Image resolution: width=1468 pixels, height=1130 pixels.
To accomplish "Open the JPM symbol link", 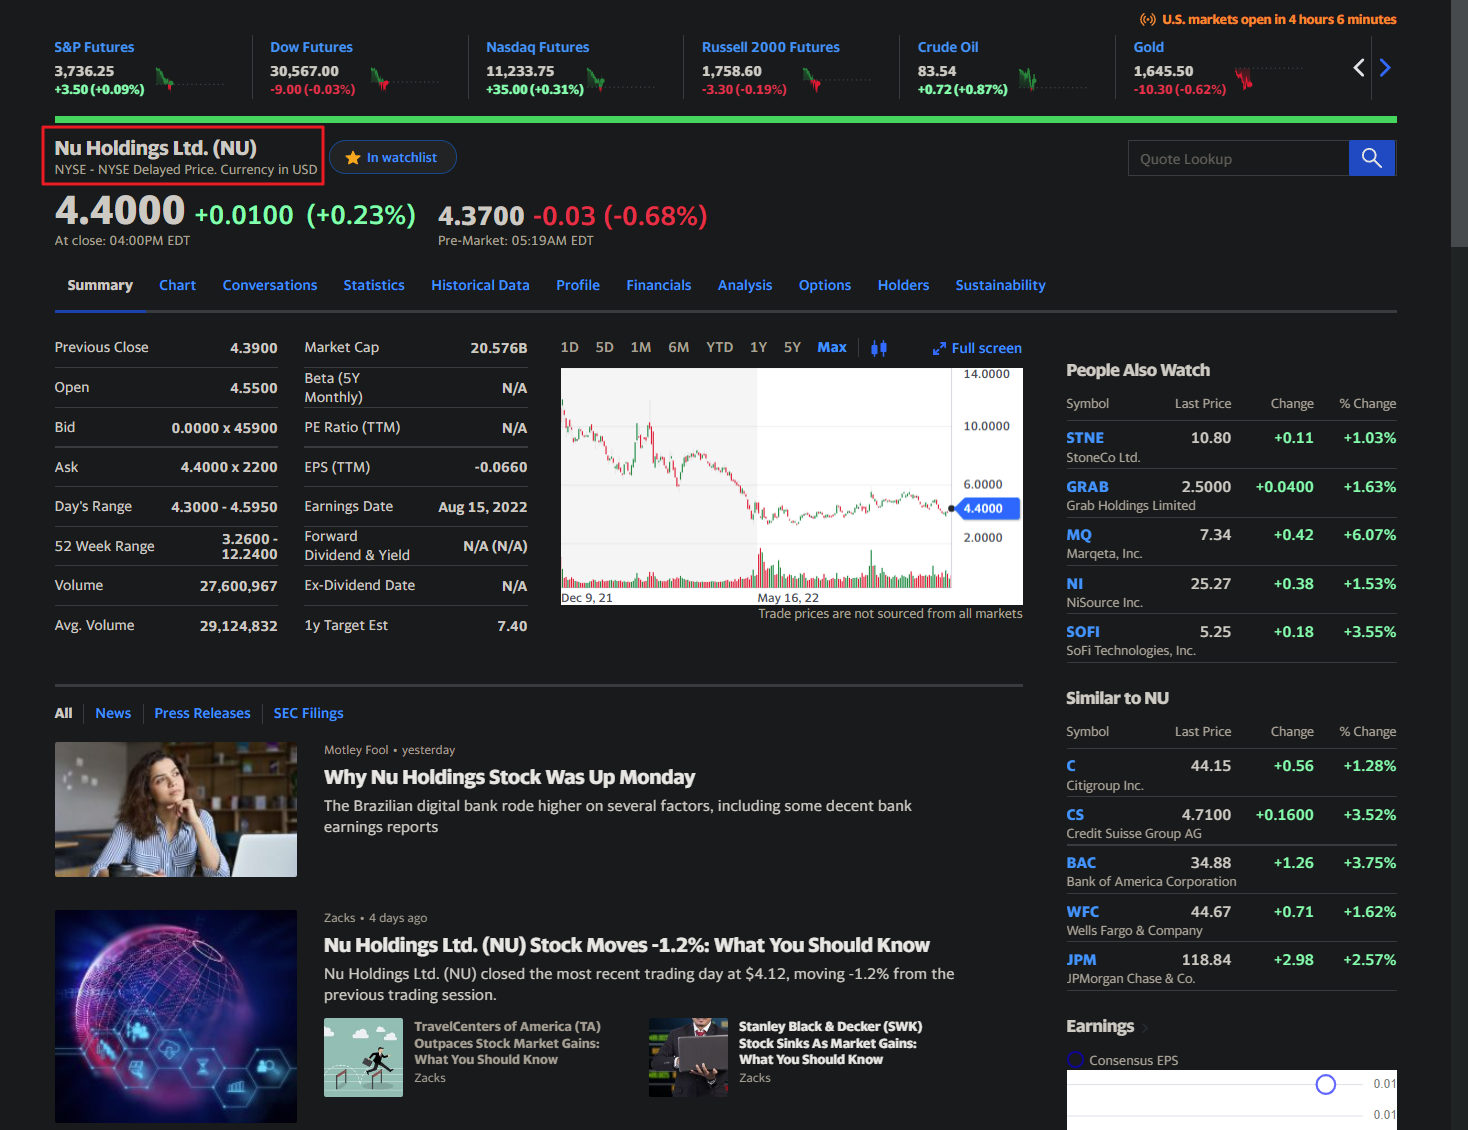I will point(1081,960).
